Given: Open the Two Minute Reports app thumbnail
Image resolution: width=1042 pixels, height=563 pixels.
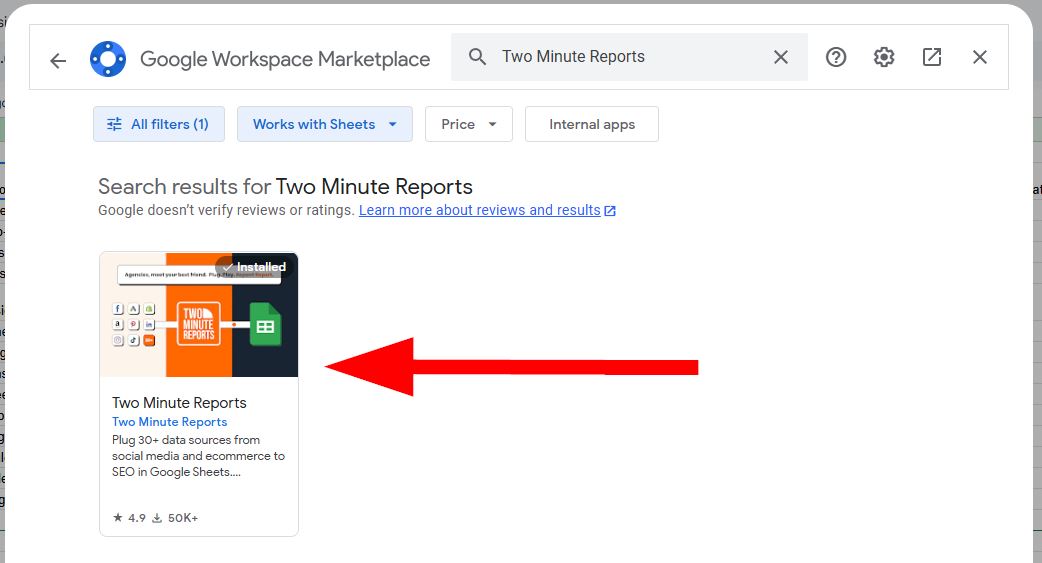Looking at the screenshot, I should point(199,314).
